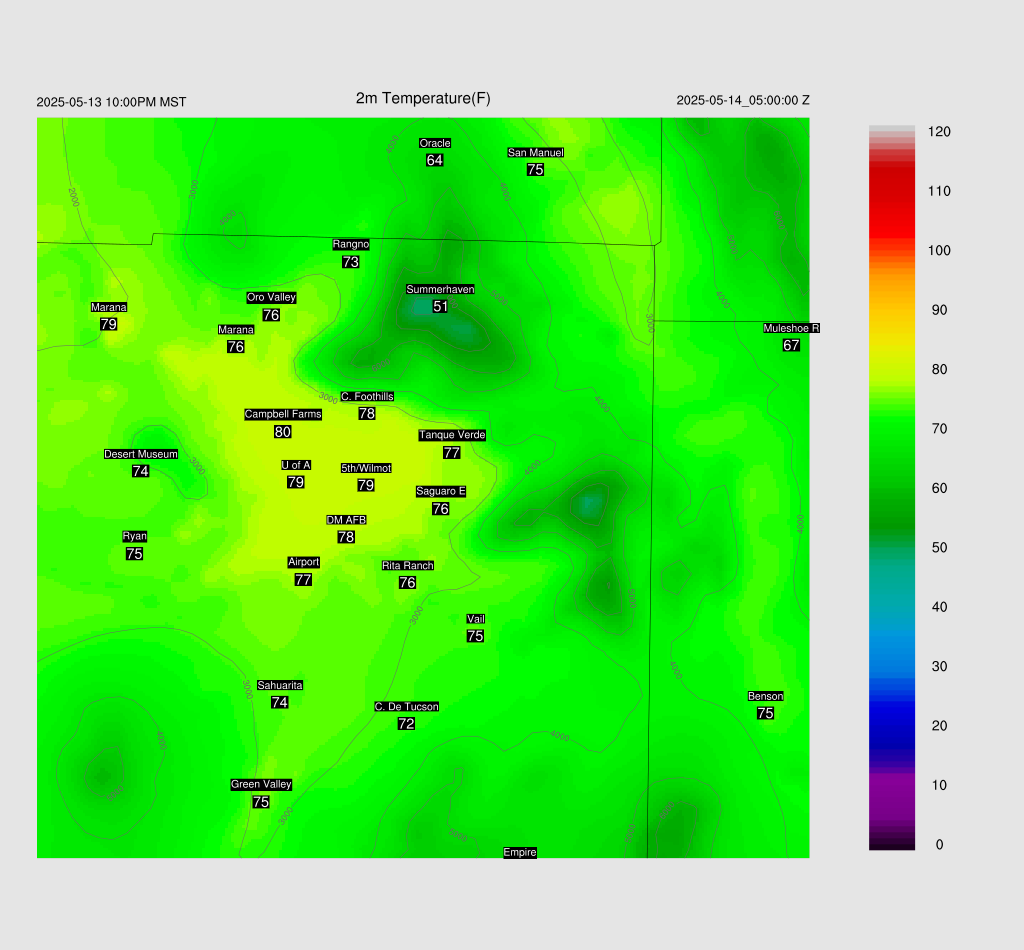Screen dimensions: 1024x950
Task: Click the 100 tick on the color scale
Action: [939, 251]
